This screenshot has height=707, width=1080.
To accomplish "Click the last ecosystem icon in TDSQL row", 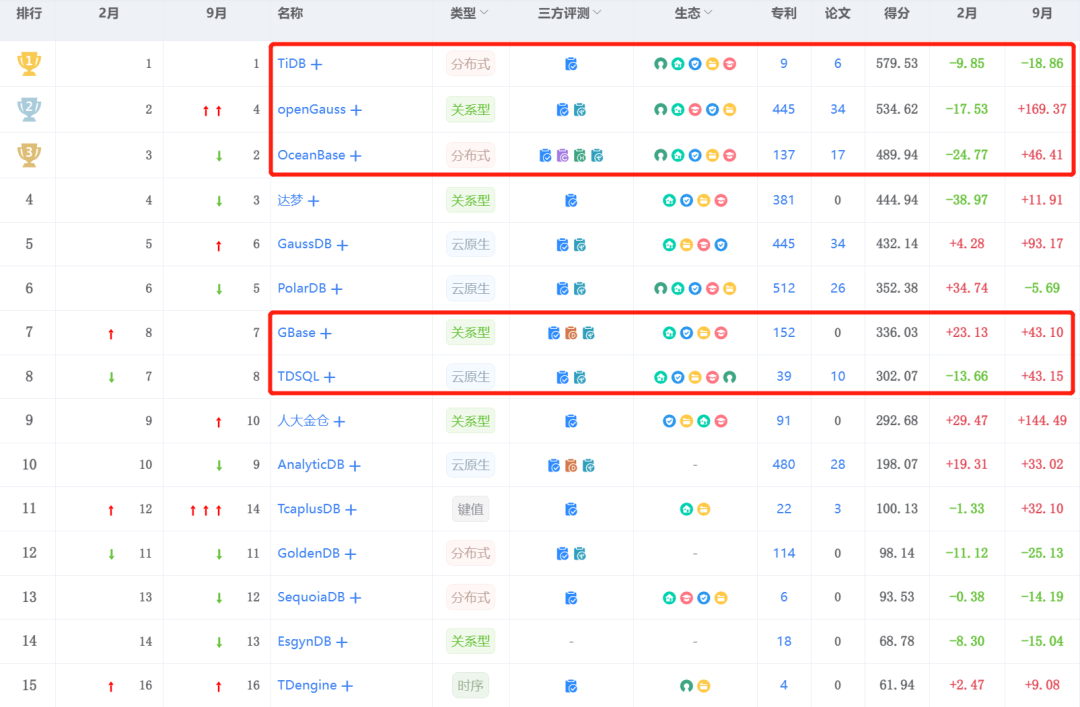I will (729, 377).
